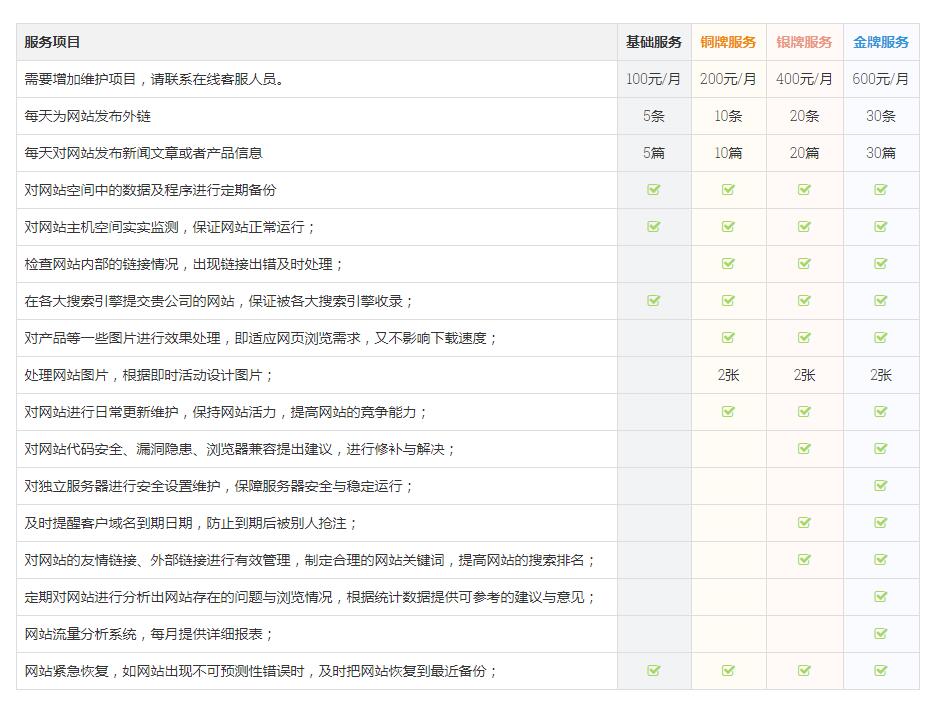This screenshot has width=941, height=712.
Task: Click the 银牌服务 checkmark for 网站紧急恢复 row
Action: 804,671
